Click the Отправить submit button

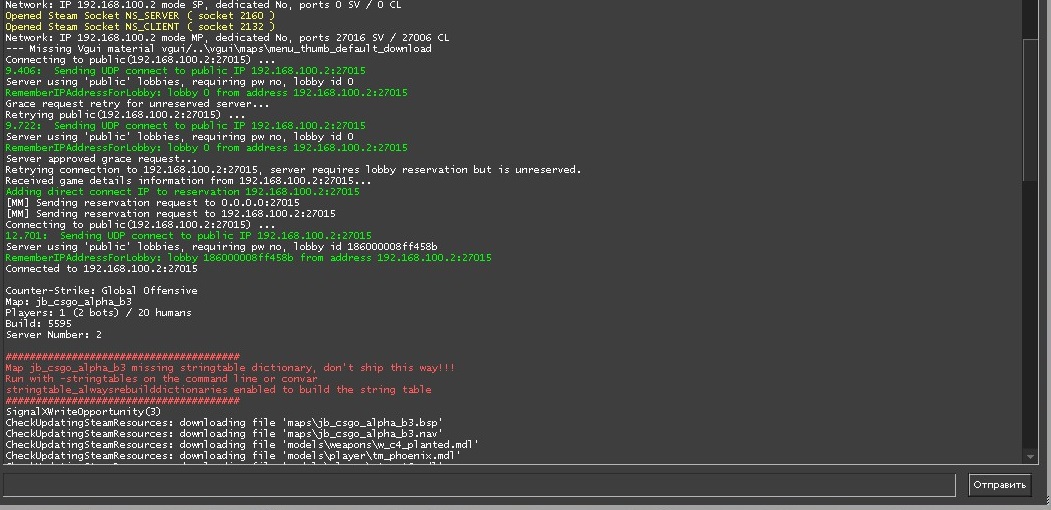[x=999, y=485]
